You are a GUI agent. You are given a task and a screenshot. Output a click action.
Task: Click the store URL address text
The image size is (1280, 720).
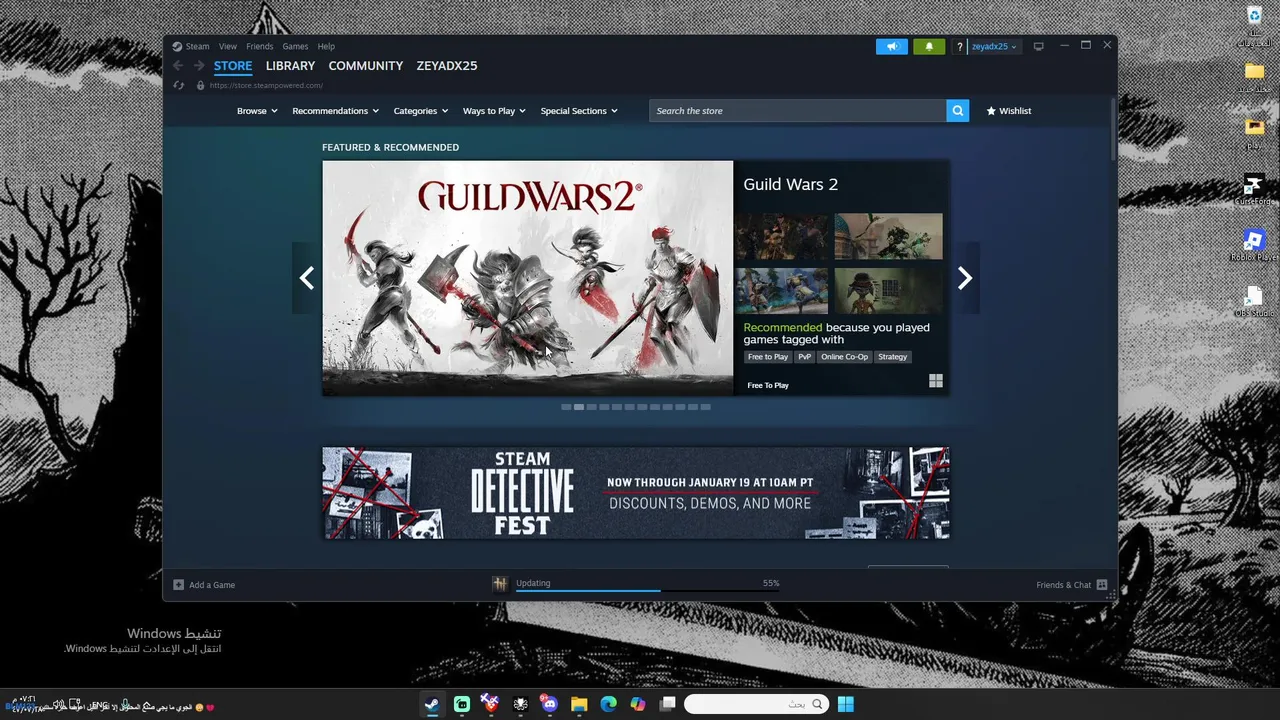pyautogui.click(x=266, y=86)
